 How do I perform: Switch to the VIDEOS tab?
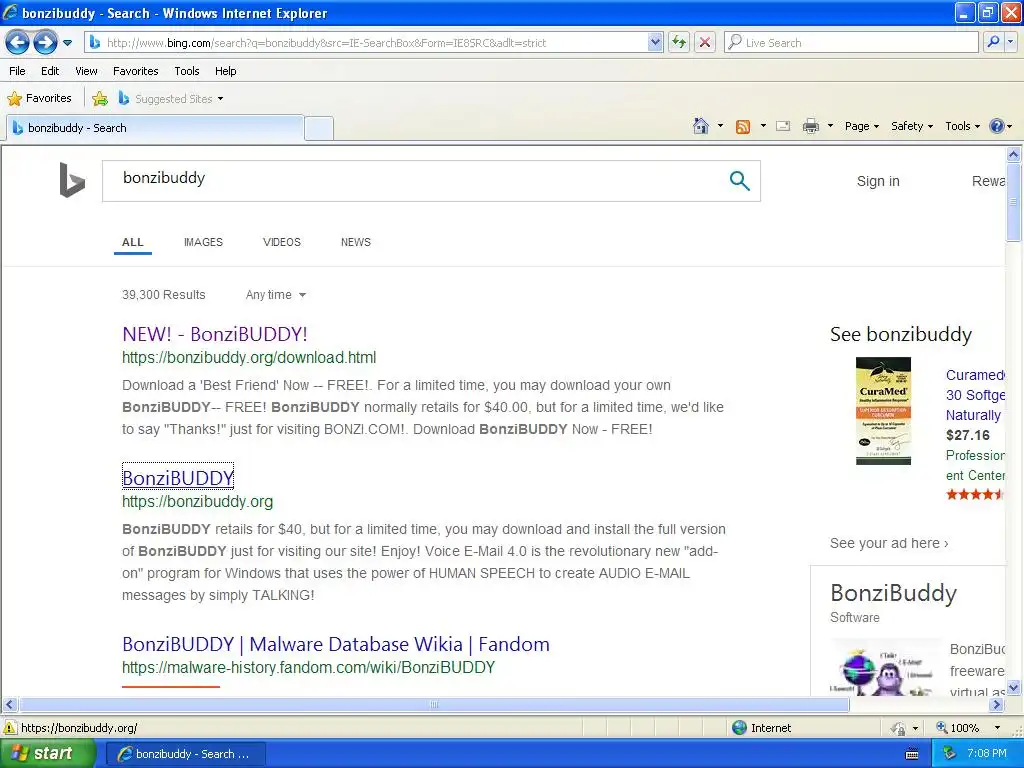coord(281,242)
